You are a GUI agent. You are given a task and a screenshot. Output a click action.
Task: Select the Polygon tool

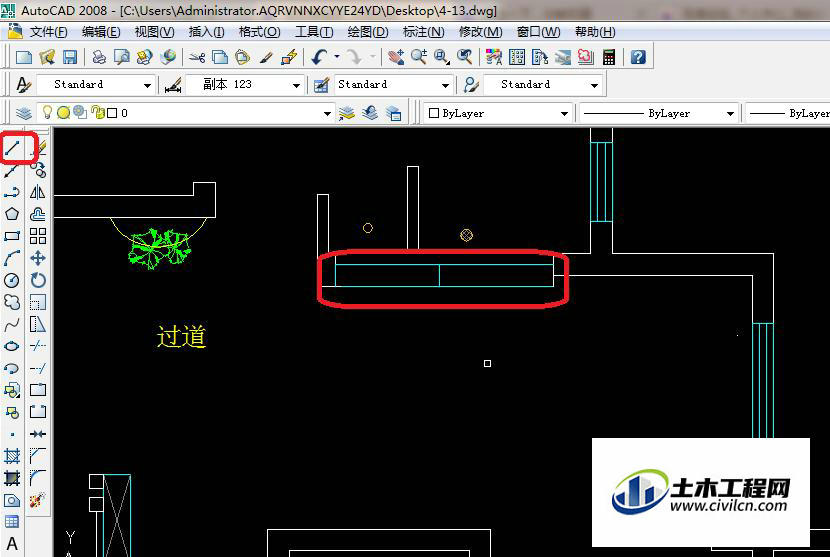point(12,214)
